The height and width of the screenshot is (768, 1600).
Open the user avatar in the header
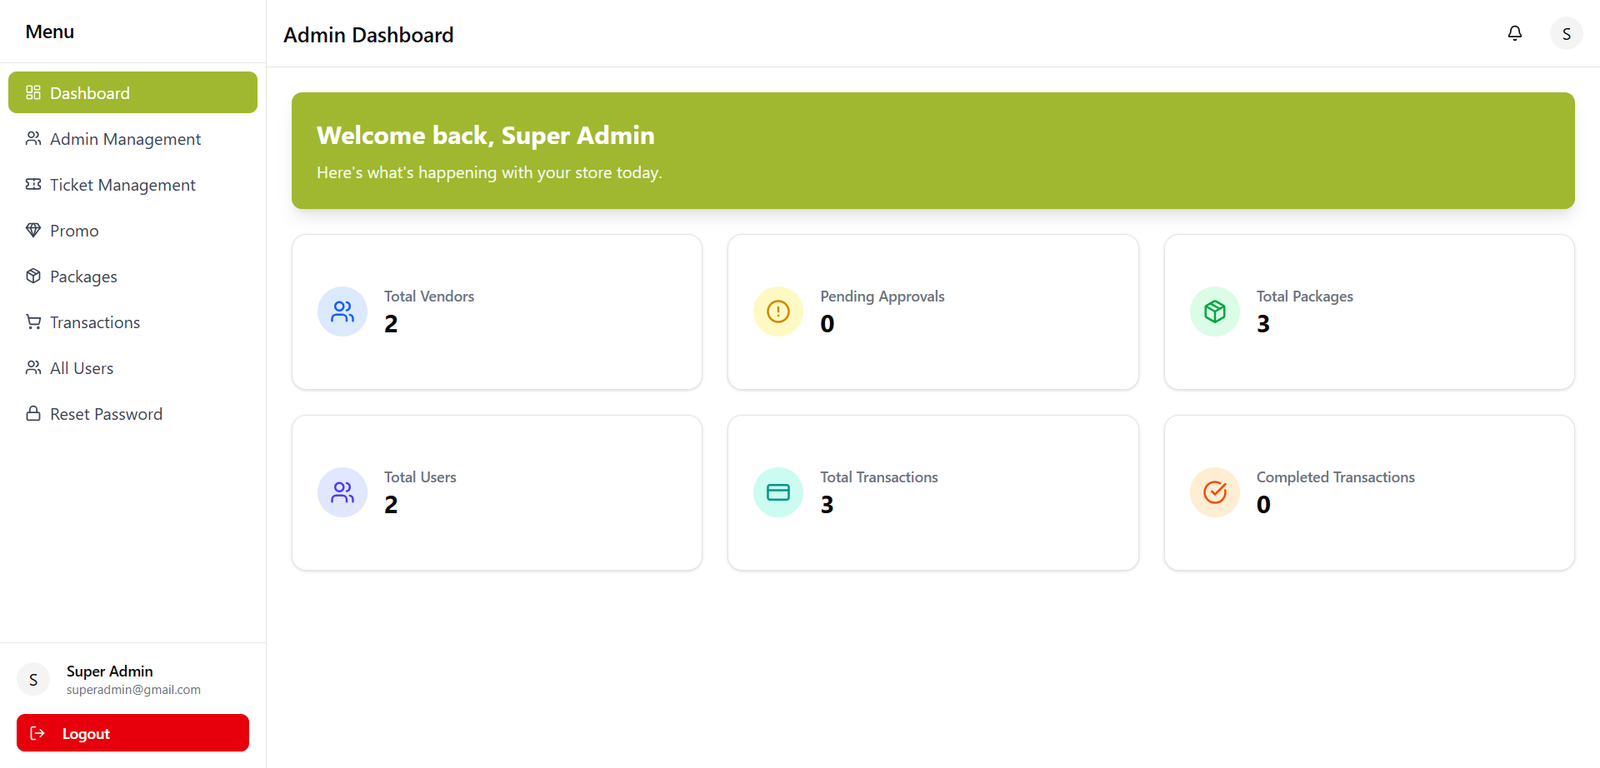pyautogui.click(x=1566, y=34)
